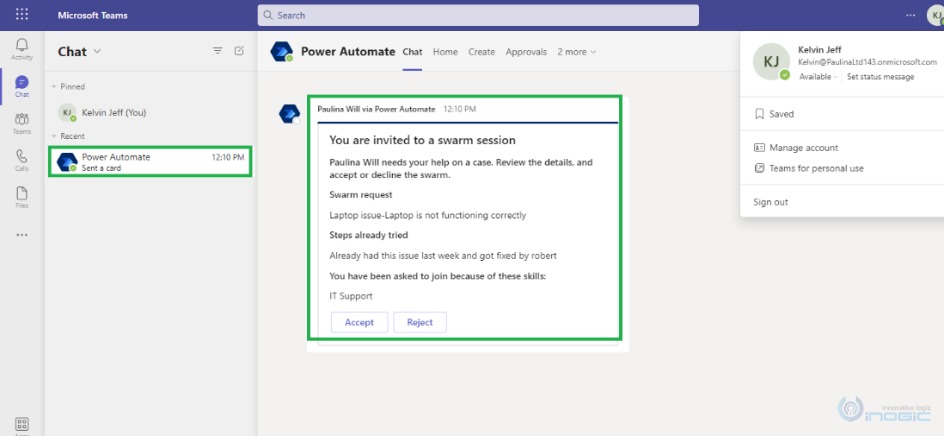
Task: Open the Available status dropdown
Action: click(x=818, y=76)
